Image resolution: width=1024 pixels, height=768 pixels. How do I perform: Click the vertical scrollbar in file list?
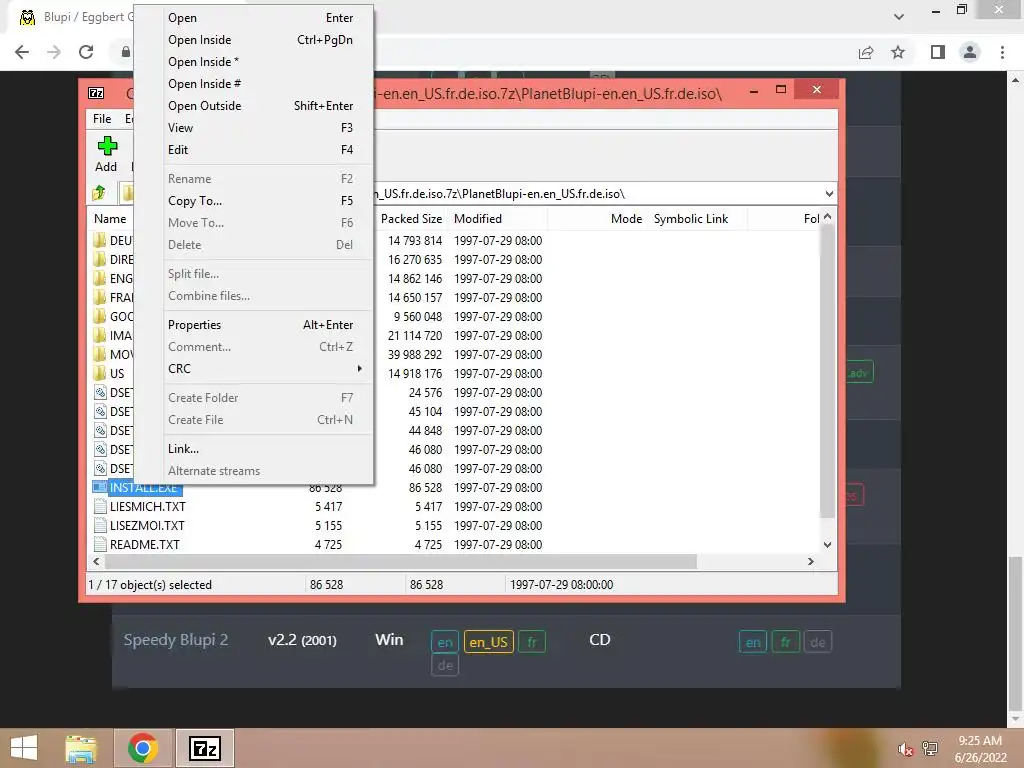[827, 372]
